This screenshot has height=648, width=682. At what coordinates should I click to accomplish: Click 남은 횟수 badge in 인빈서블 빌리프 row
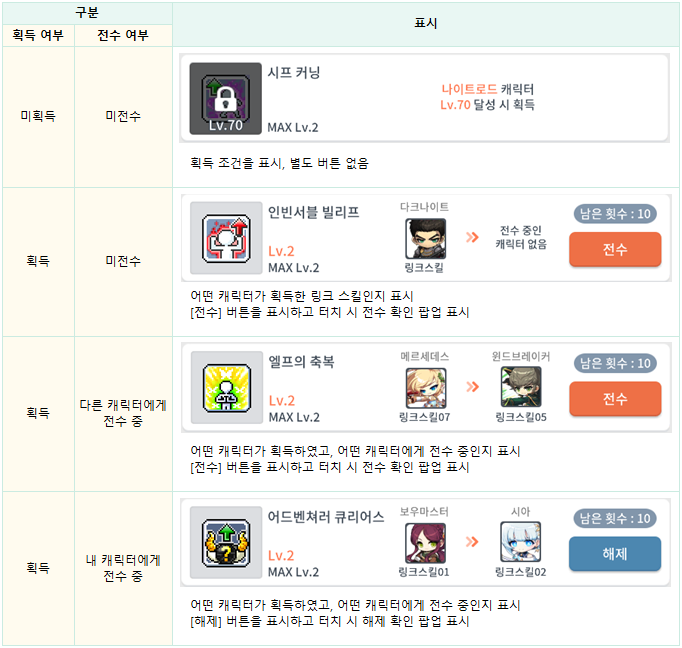(x=615, y=214)
